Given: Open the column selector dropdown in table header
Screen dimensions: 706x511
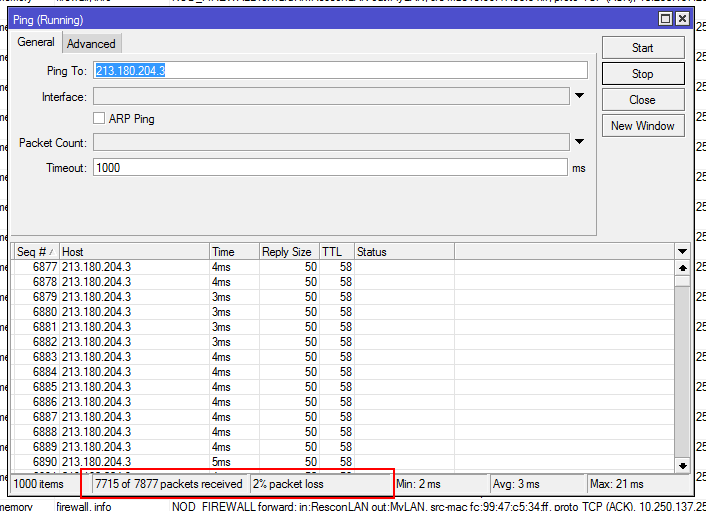Looking at the screenshot, I should pyautogui.click(x=683, y=252).
